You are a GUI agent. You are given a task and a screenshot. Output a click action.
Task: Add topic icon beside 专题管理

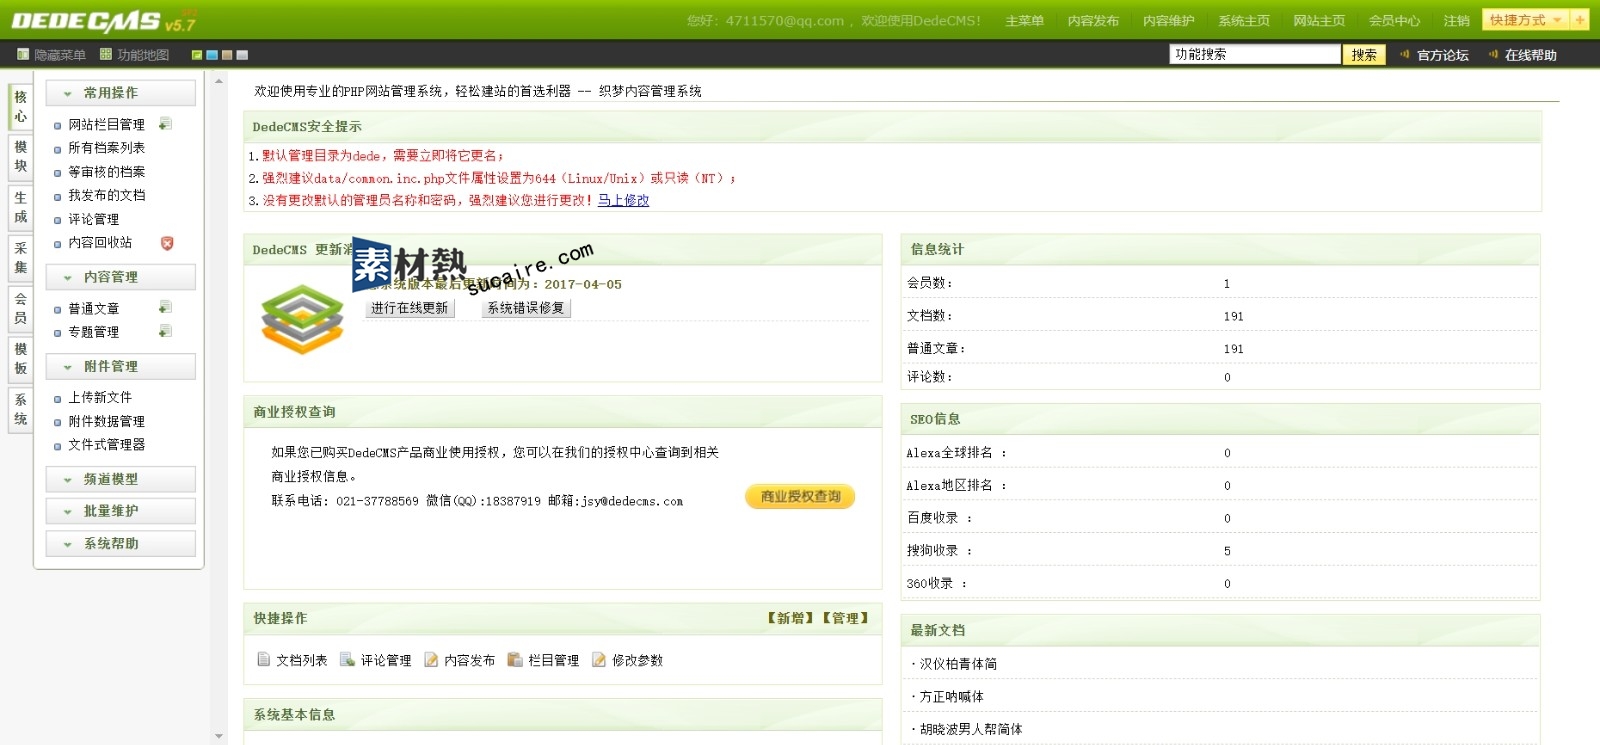[x=166, y=331]
